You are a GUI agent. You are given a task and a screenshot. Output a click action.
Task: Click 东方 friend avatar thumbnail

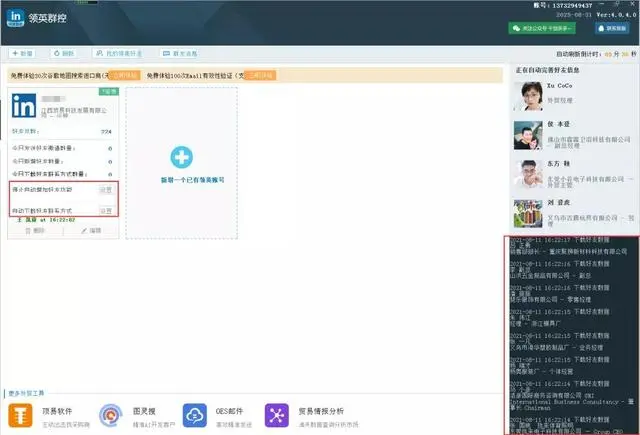click(x=528, y=175)
